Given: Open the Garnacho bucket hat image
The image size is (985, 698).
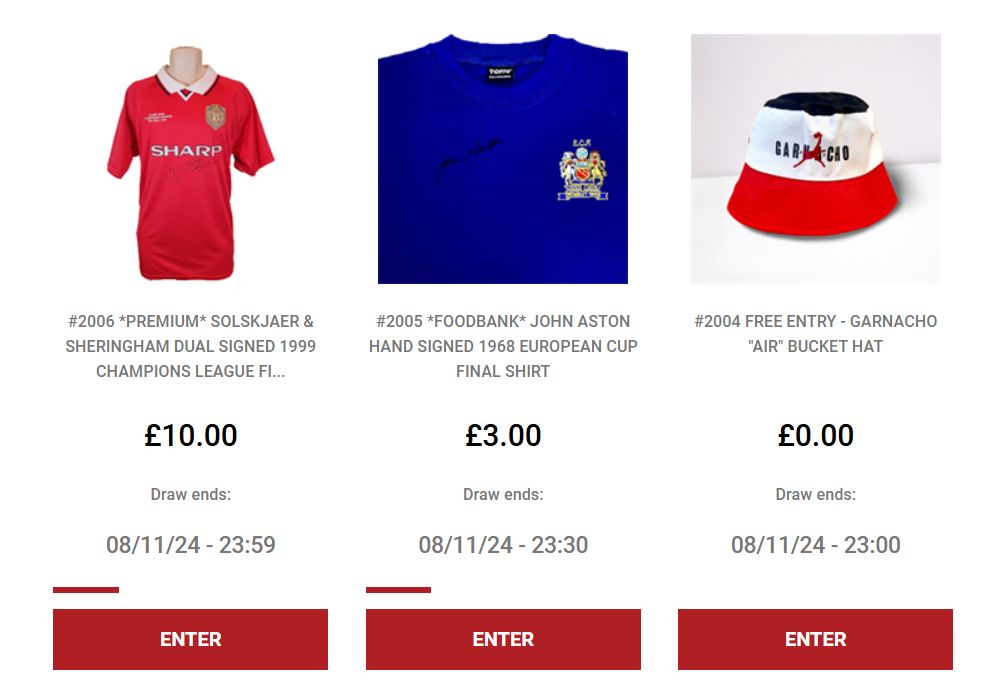Looking at the screenshot, I should (x=815, y=159).
